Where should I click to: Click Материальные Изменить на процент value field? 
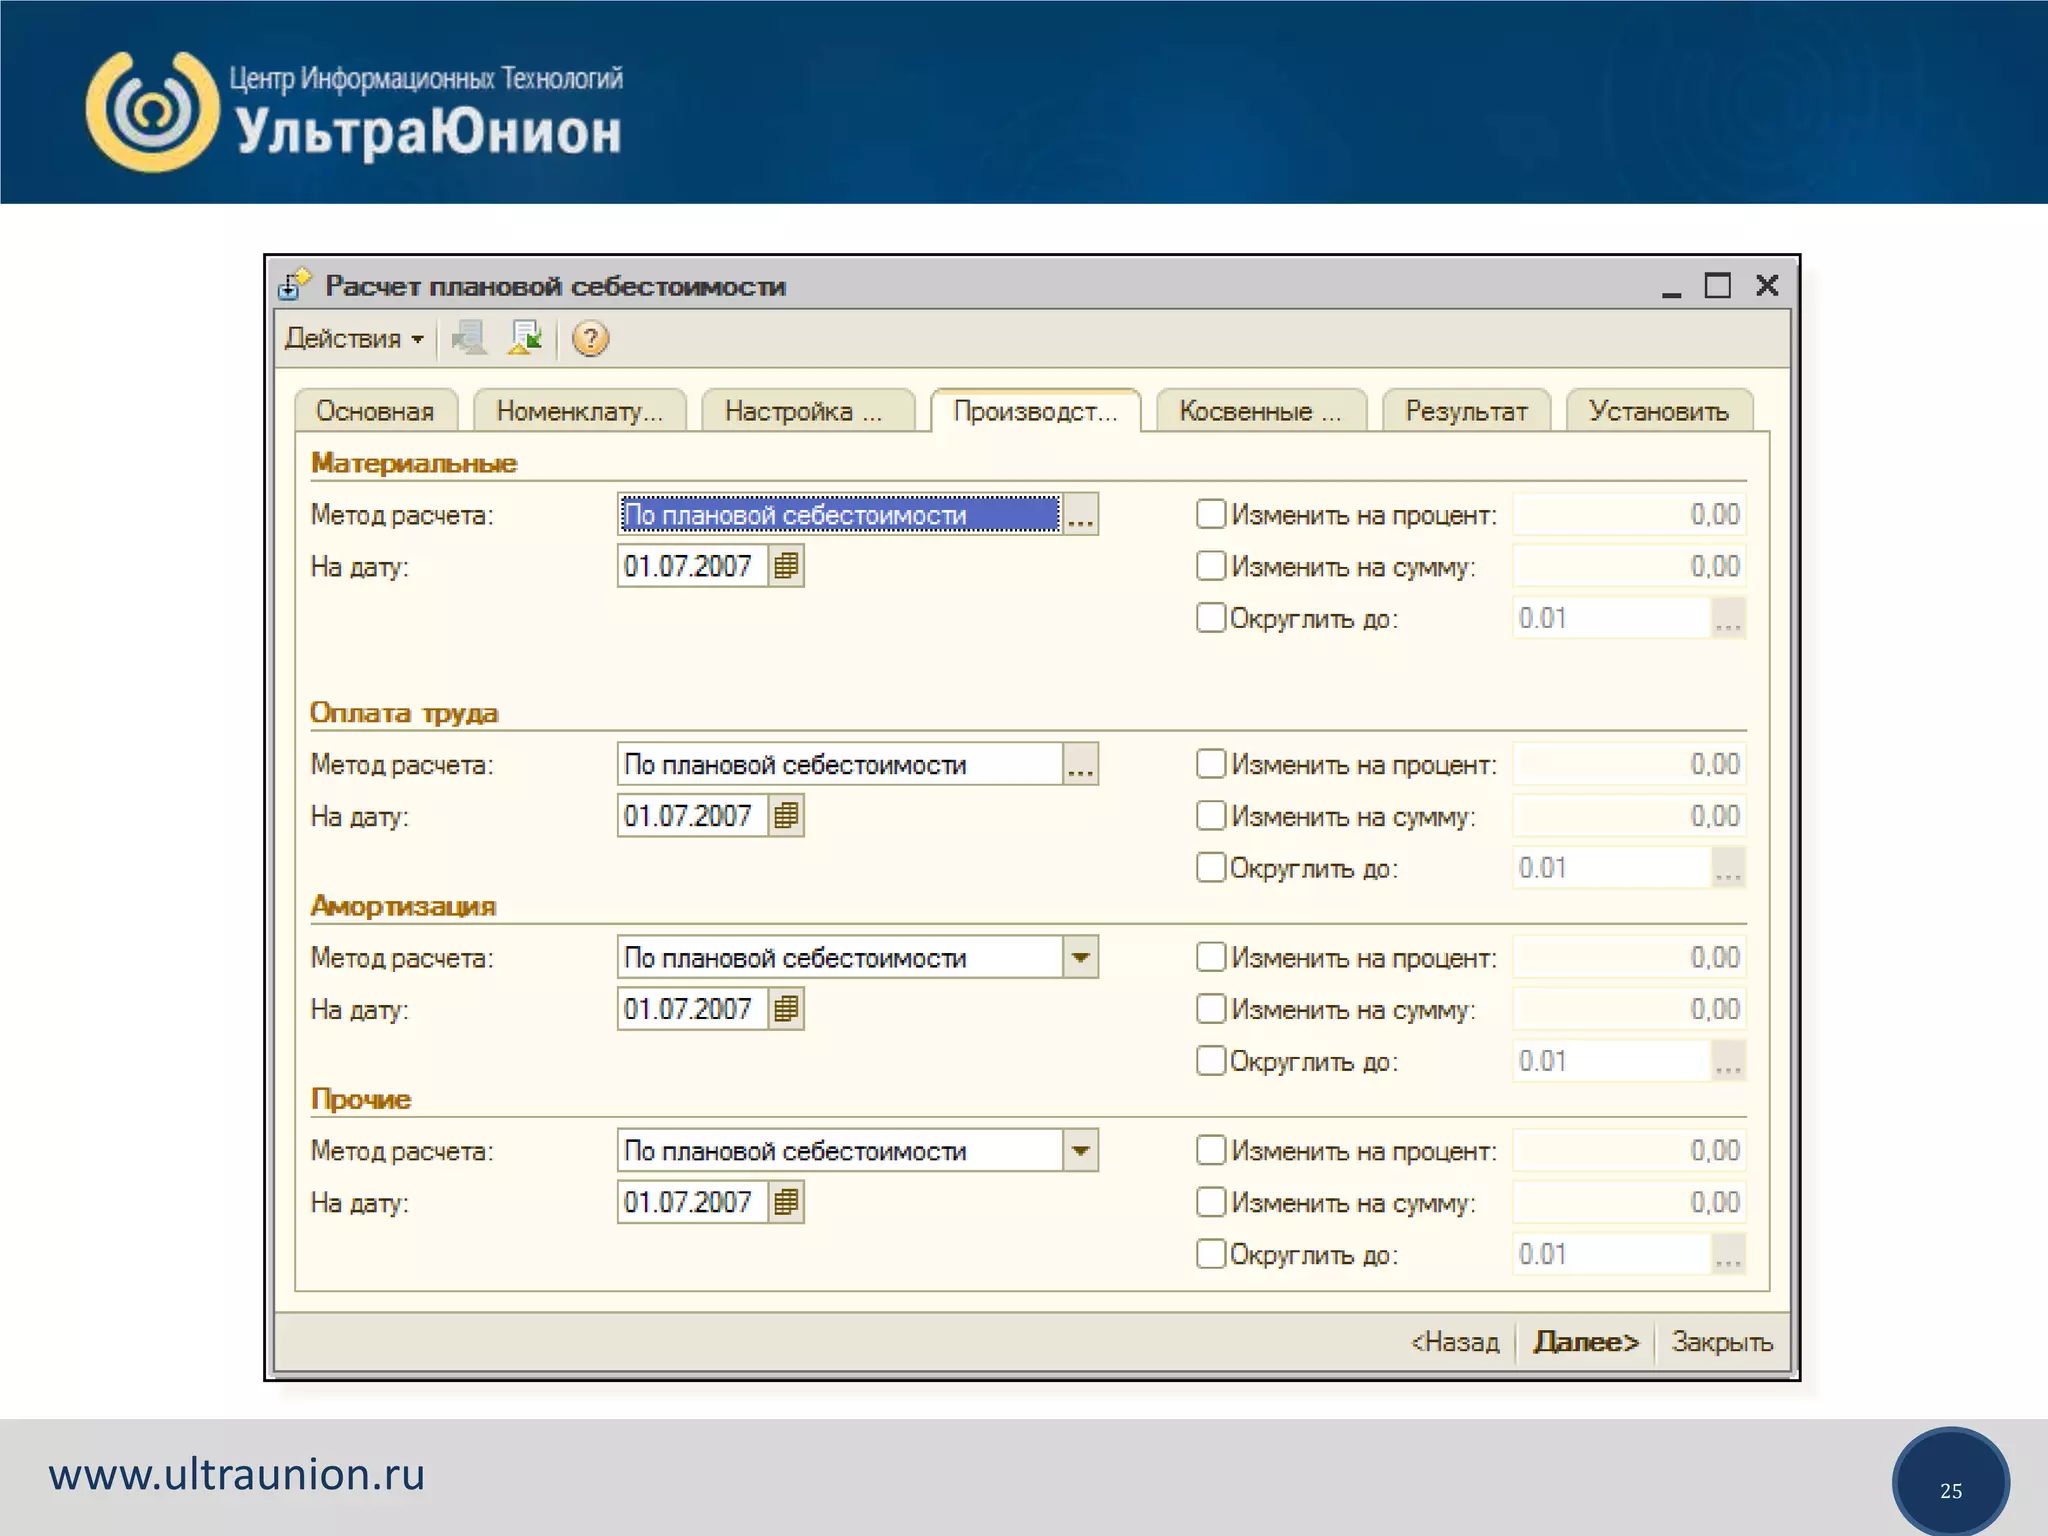point(1629,514)
